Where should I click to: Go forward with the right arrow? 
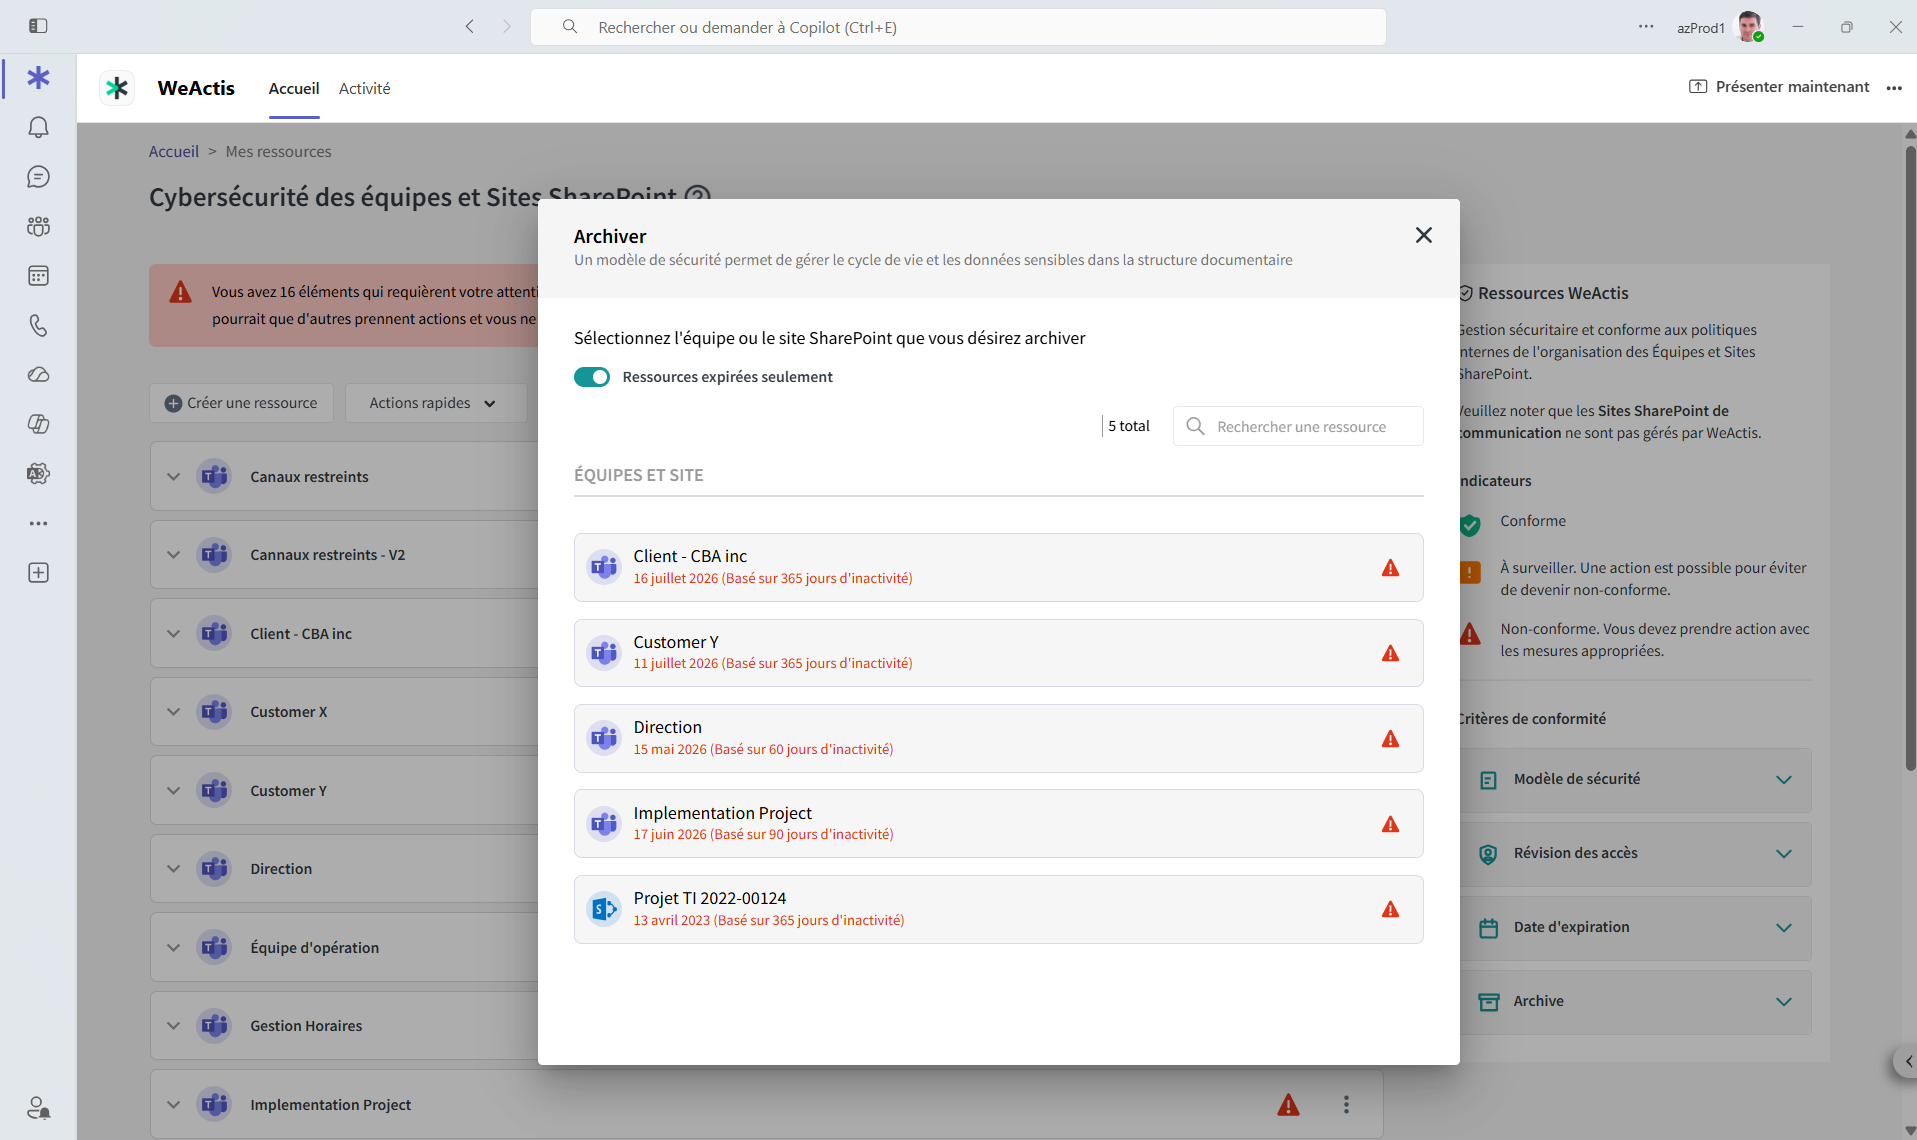tap(506, 27)
